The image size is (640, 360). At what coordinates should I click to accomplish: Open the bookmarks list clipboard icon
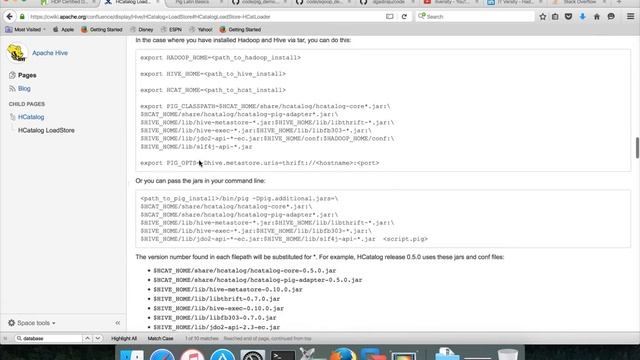(x=555, y=17)
